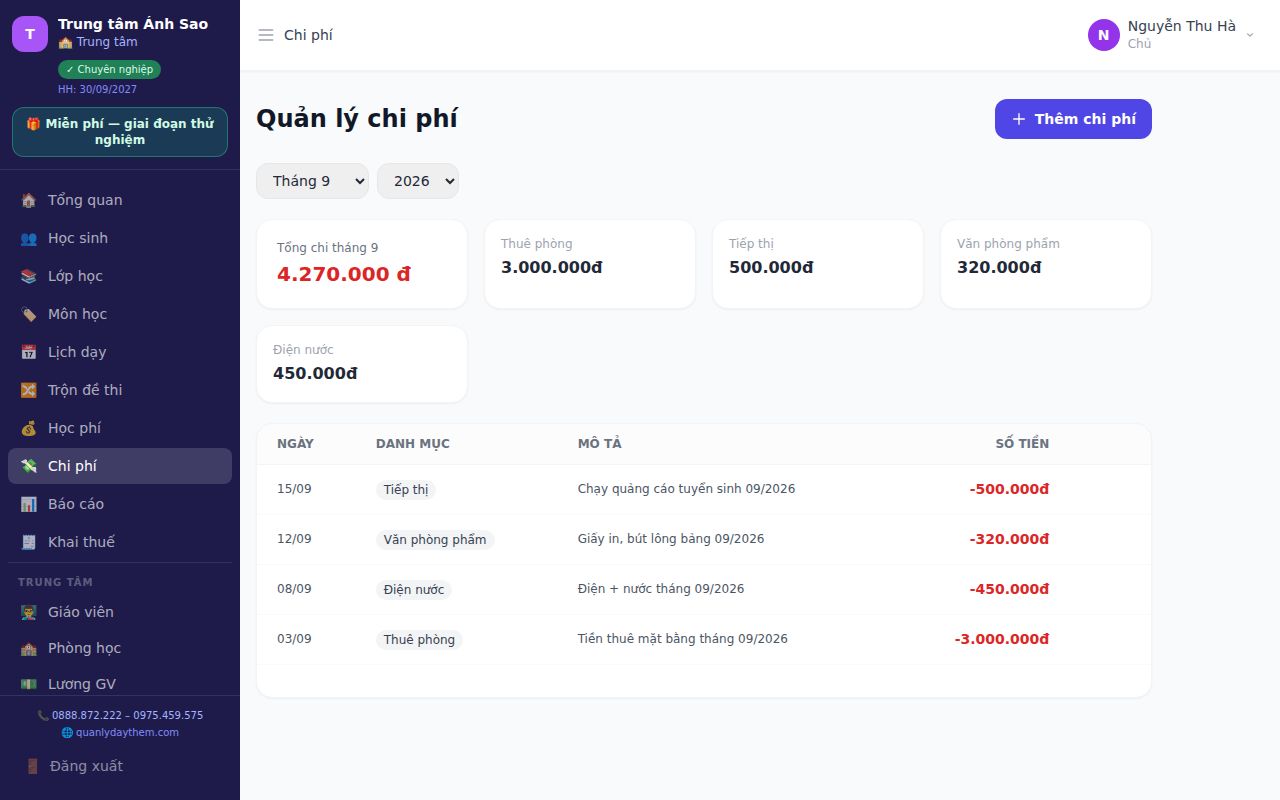Screen dimensions: 1280x800
Task: Click the Miễn phí trial banner
Action: 120,132
